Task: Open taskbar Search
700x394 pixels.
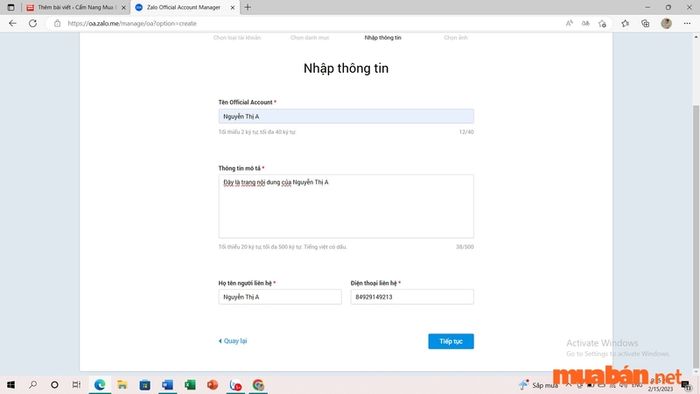Action: tap(33, 385)
